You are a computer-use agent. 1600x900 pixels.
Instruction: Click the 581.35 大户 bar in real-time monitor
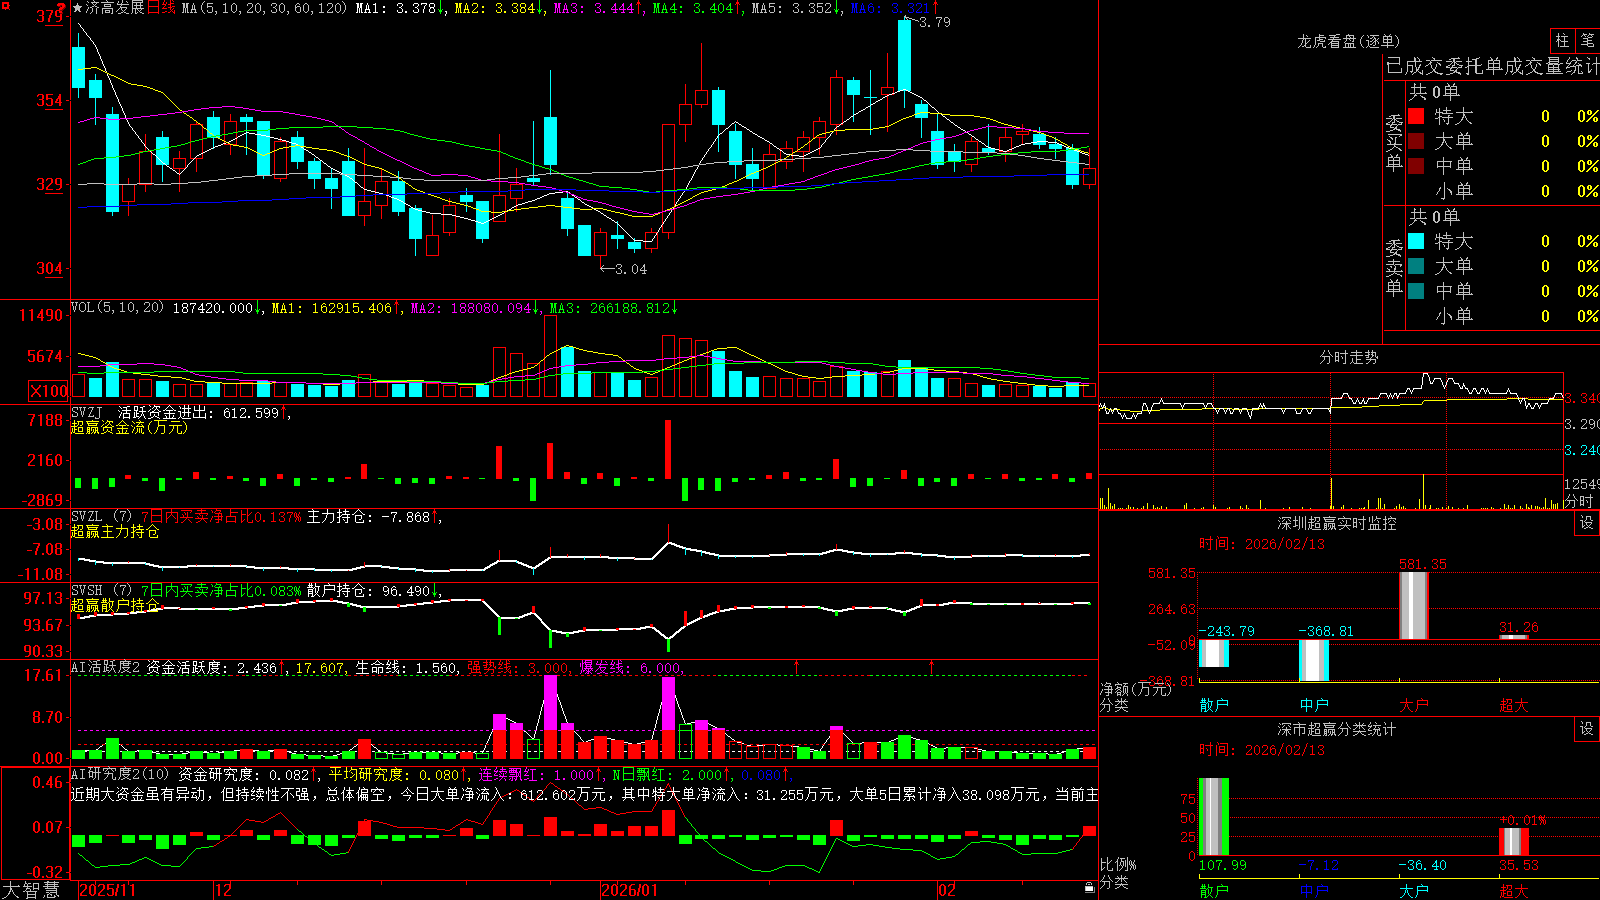pos(1414,605)
